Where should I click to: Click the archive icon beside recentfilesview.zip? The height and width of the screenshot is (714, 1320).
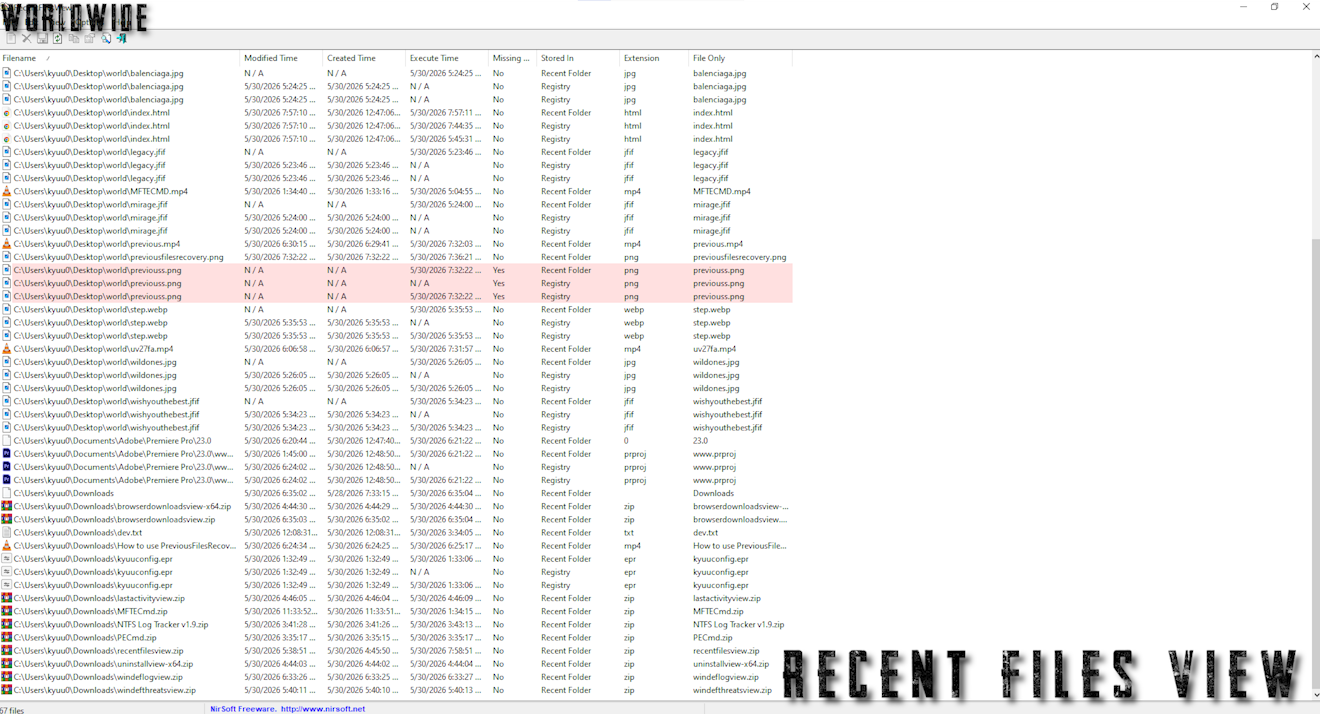pyautogui.click(x=7, y=651)
